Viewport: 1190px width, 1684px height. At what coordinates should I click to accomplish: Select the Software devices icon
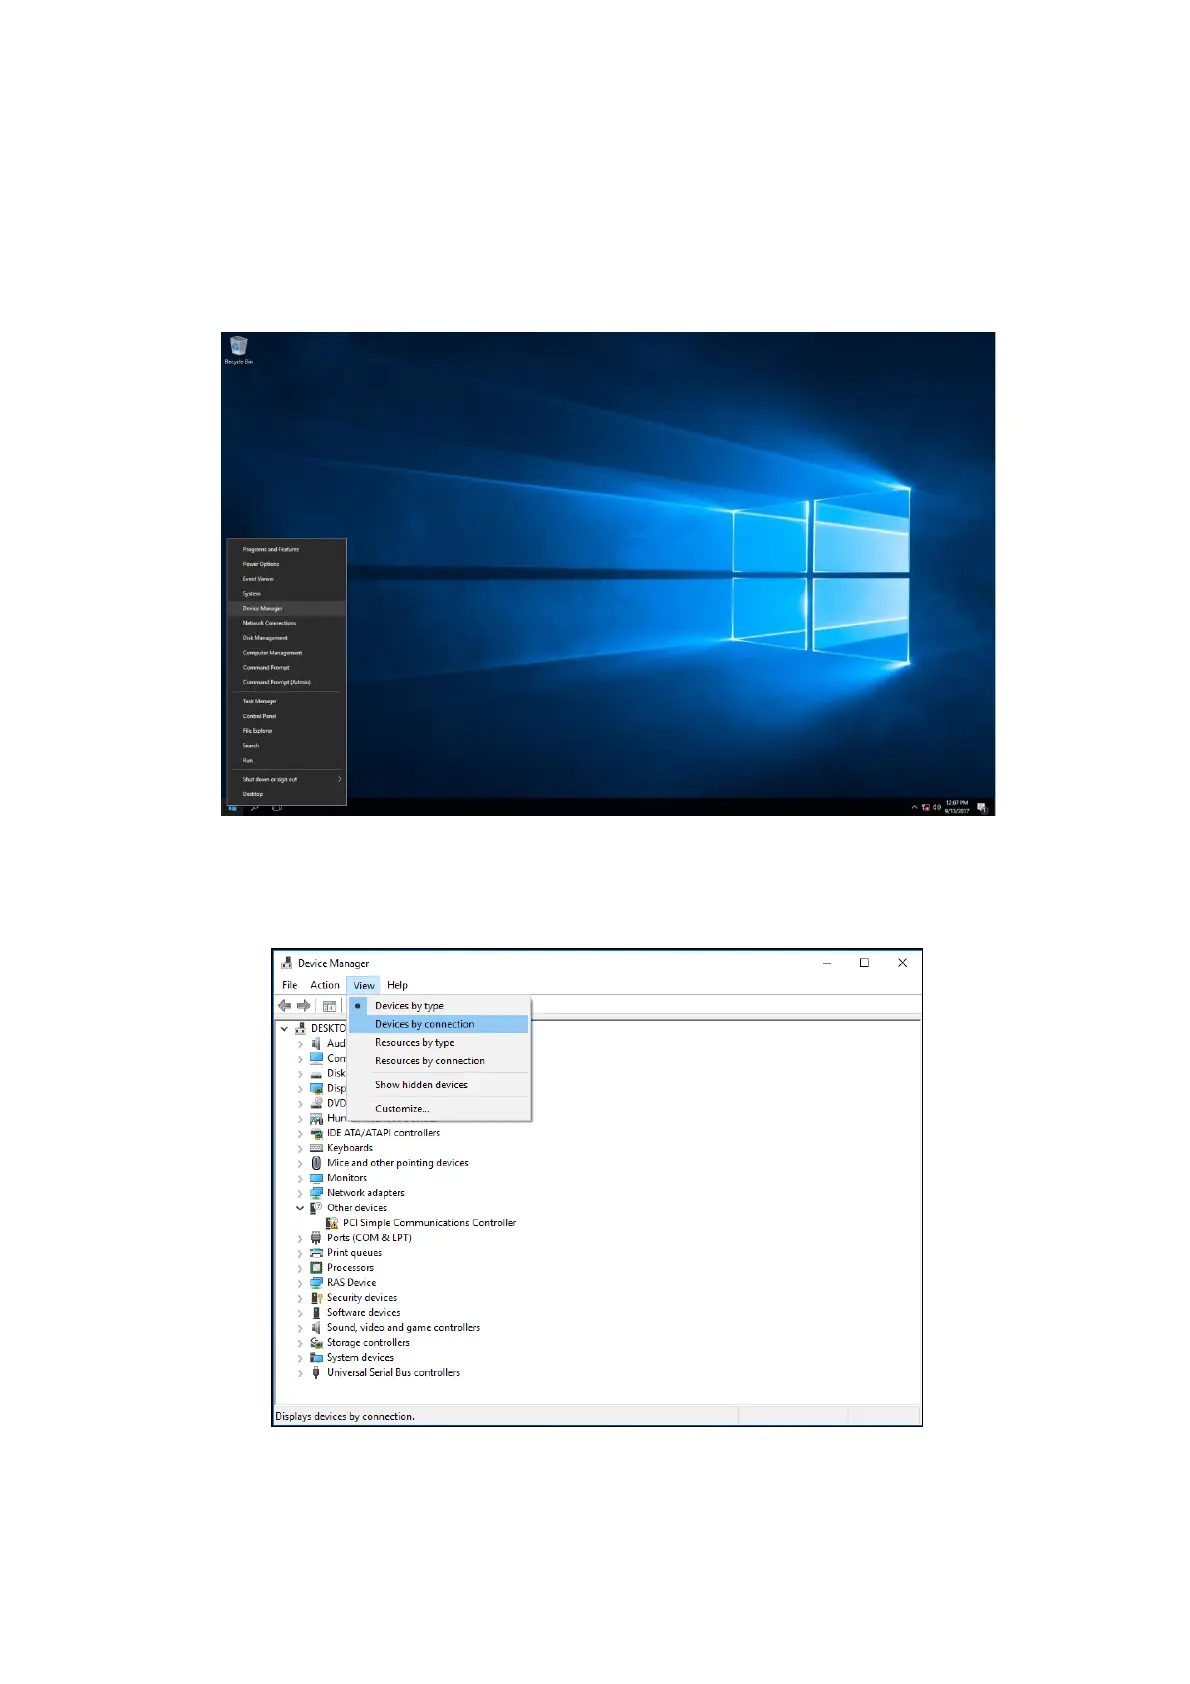316,1313
